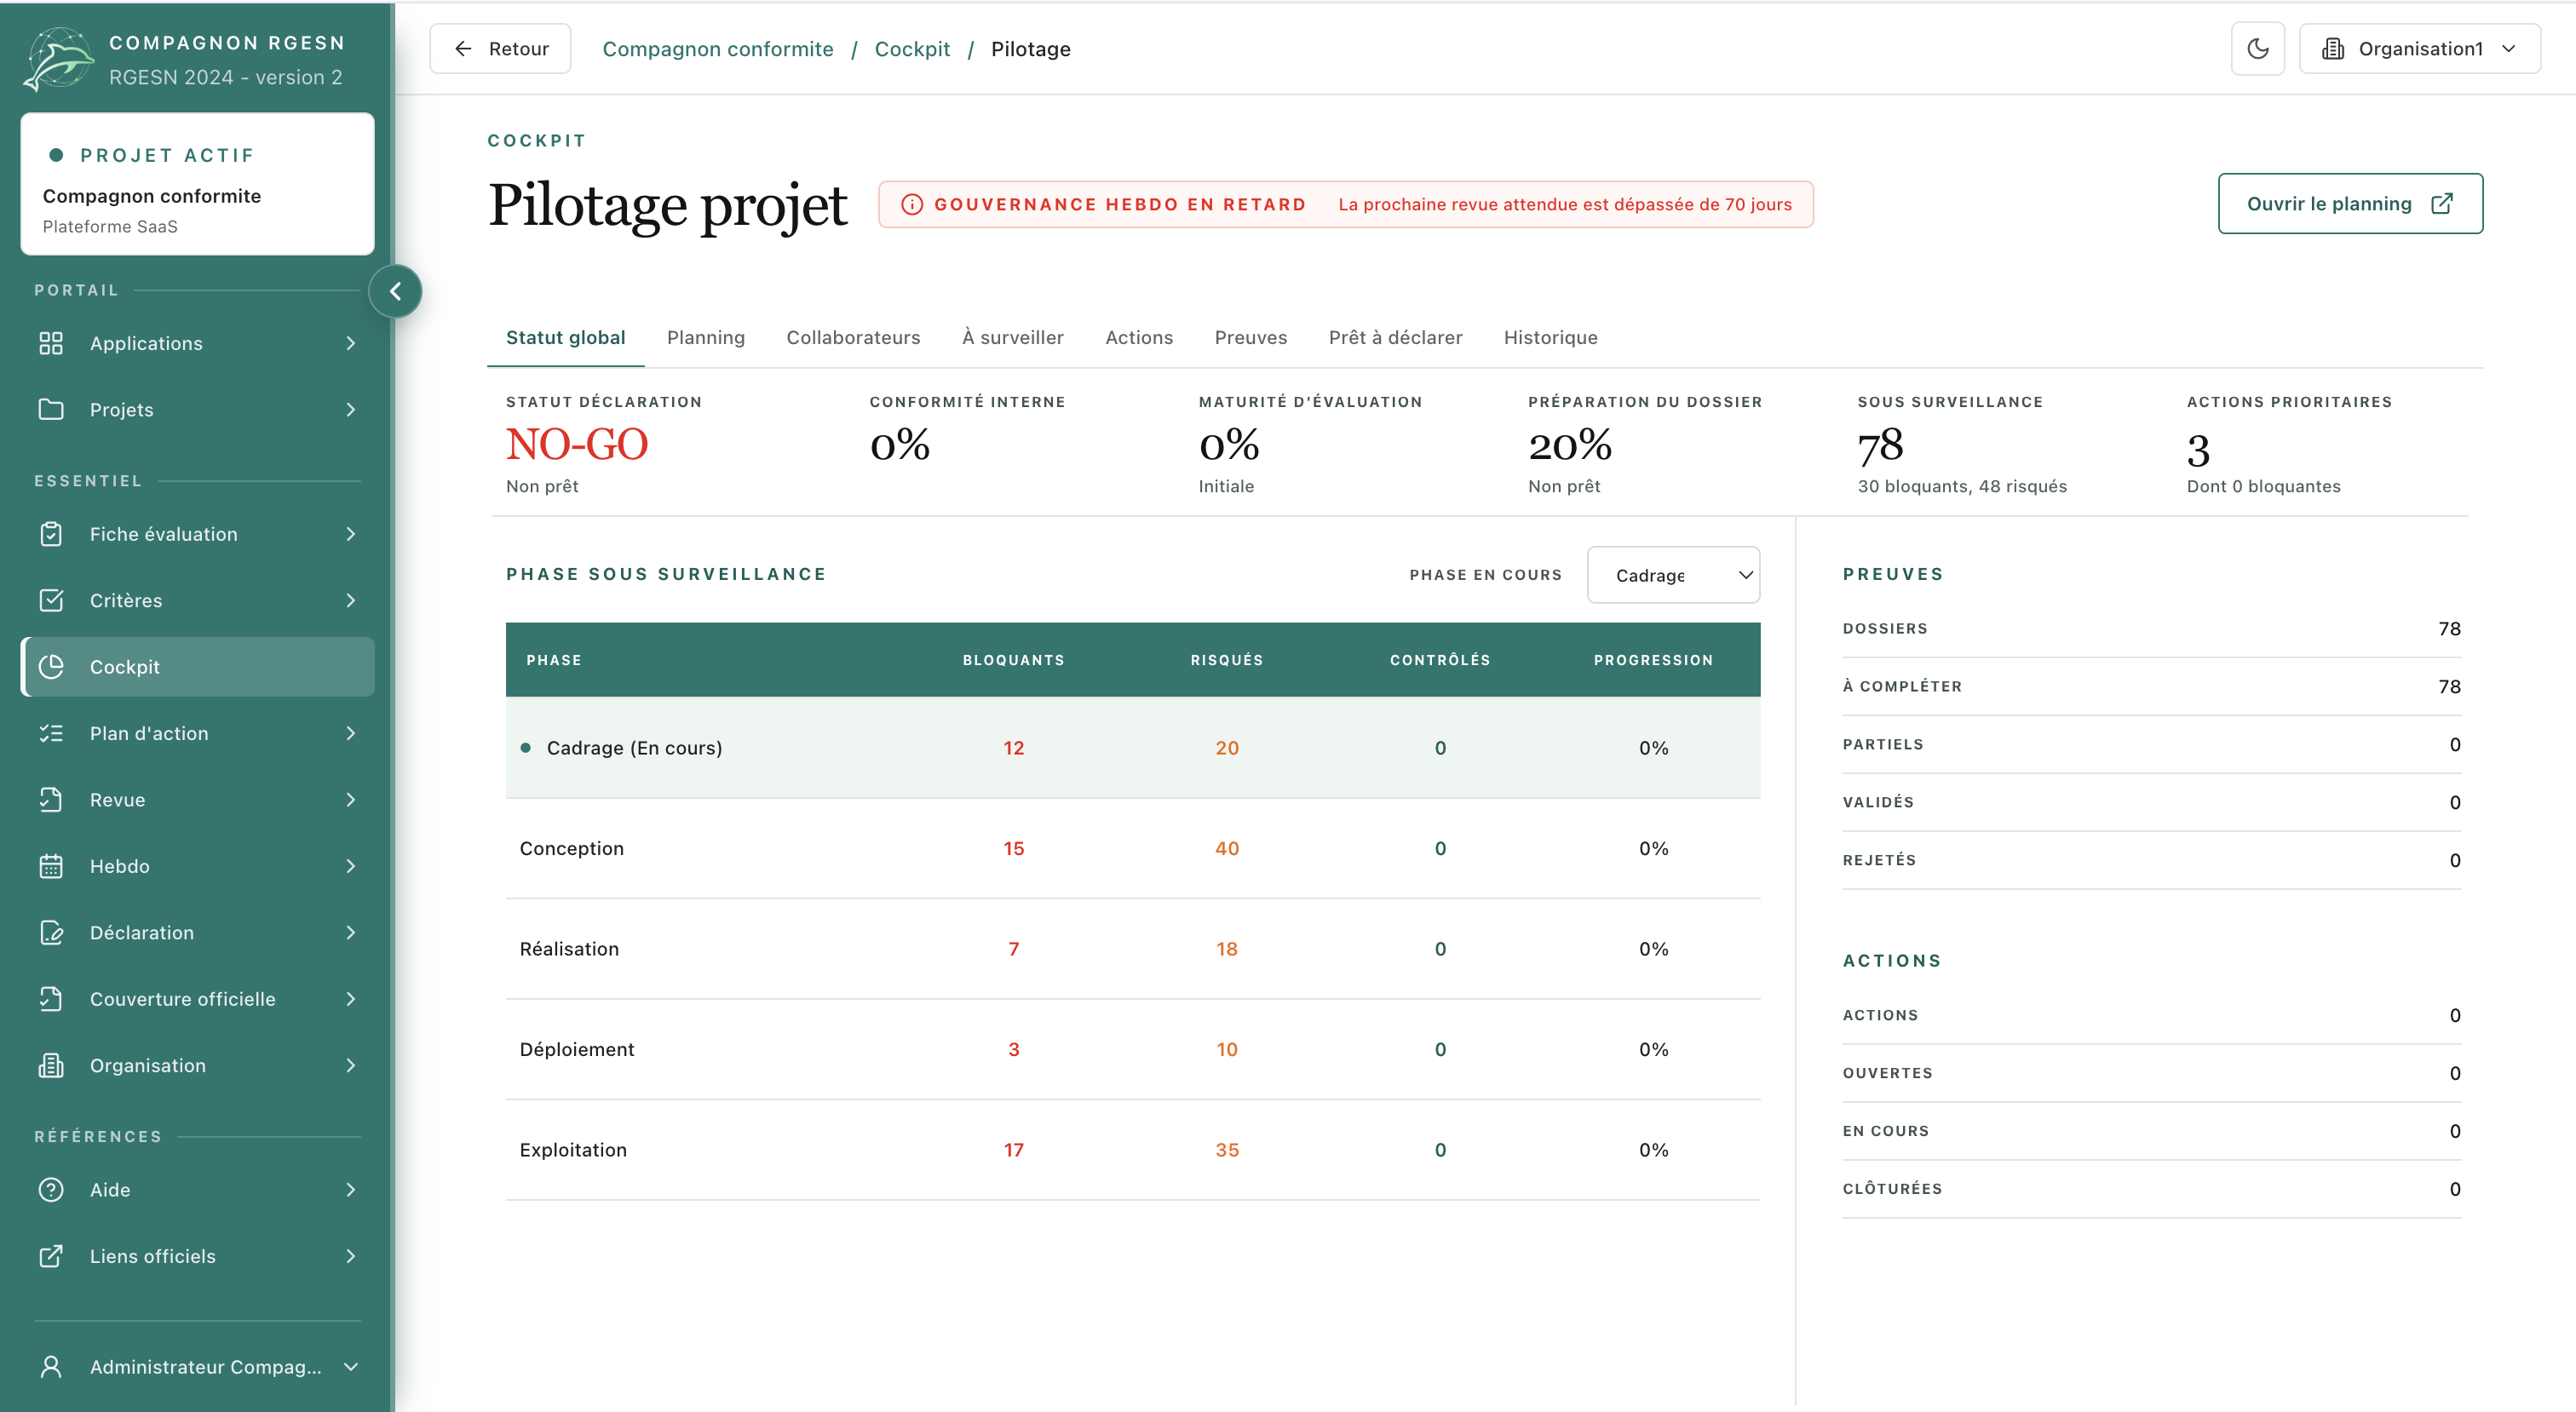Open the Phase en cours Cadrage dropdown
The image size is (2576, 1412).
pos(1673,575)
